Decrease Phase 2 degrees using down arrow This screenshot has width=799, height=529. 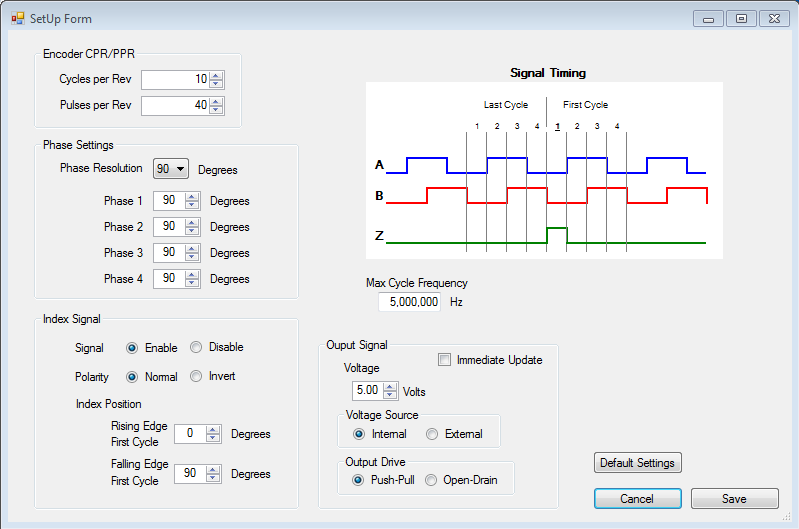192,231
